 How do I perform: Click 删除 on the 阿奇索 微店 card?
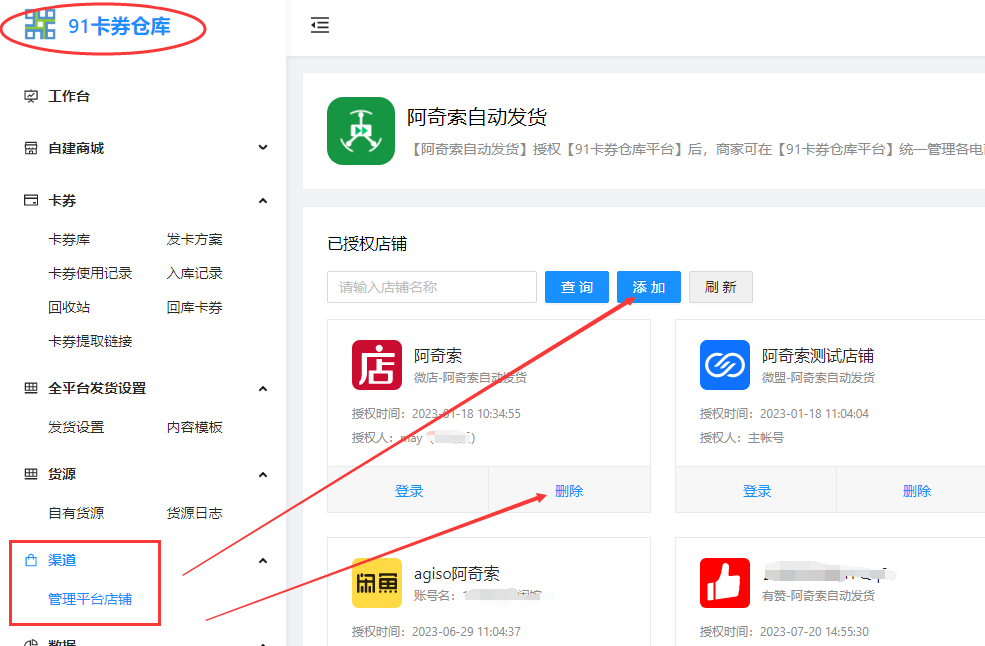569,491
